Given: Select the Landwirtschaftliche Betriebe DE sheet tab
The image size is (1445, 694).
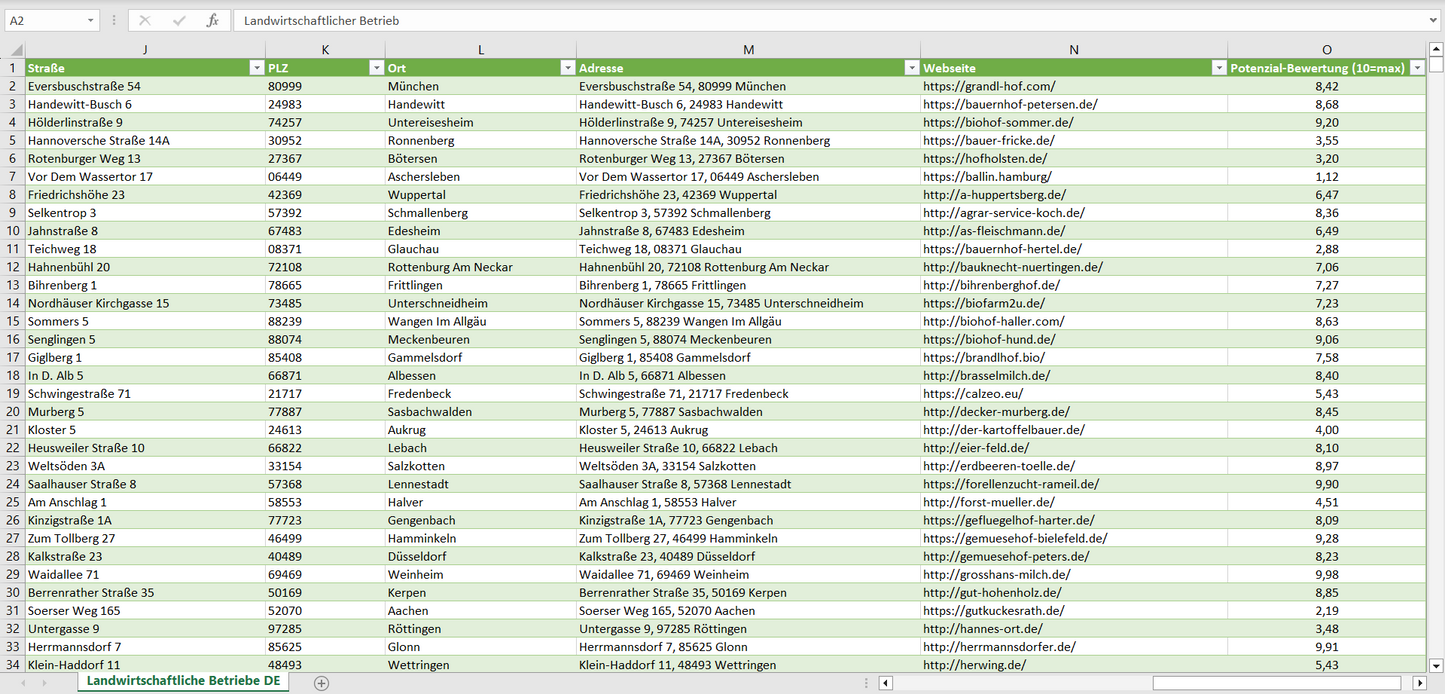Looking at the screenshot, I should pyautogui.click(x=183, y=681).
